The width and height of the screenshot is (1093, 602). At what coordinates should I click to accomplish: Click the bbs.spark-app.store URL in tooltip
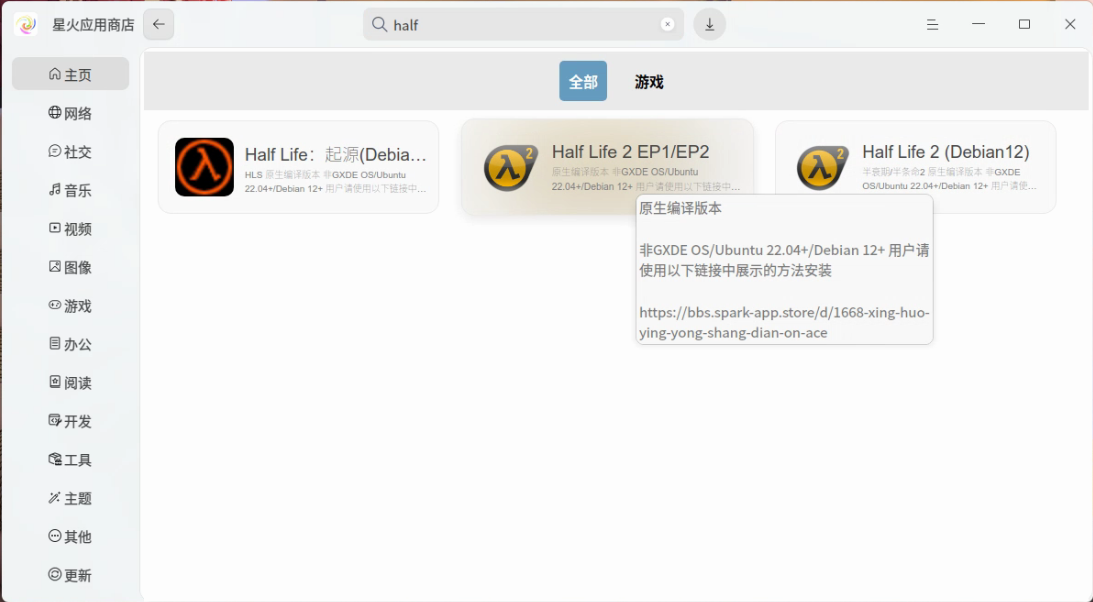click(784, 323)
